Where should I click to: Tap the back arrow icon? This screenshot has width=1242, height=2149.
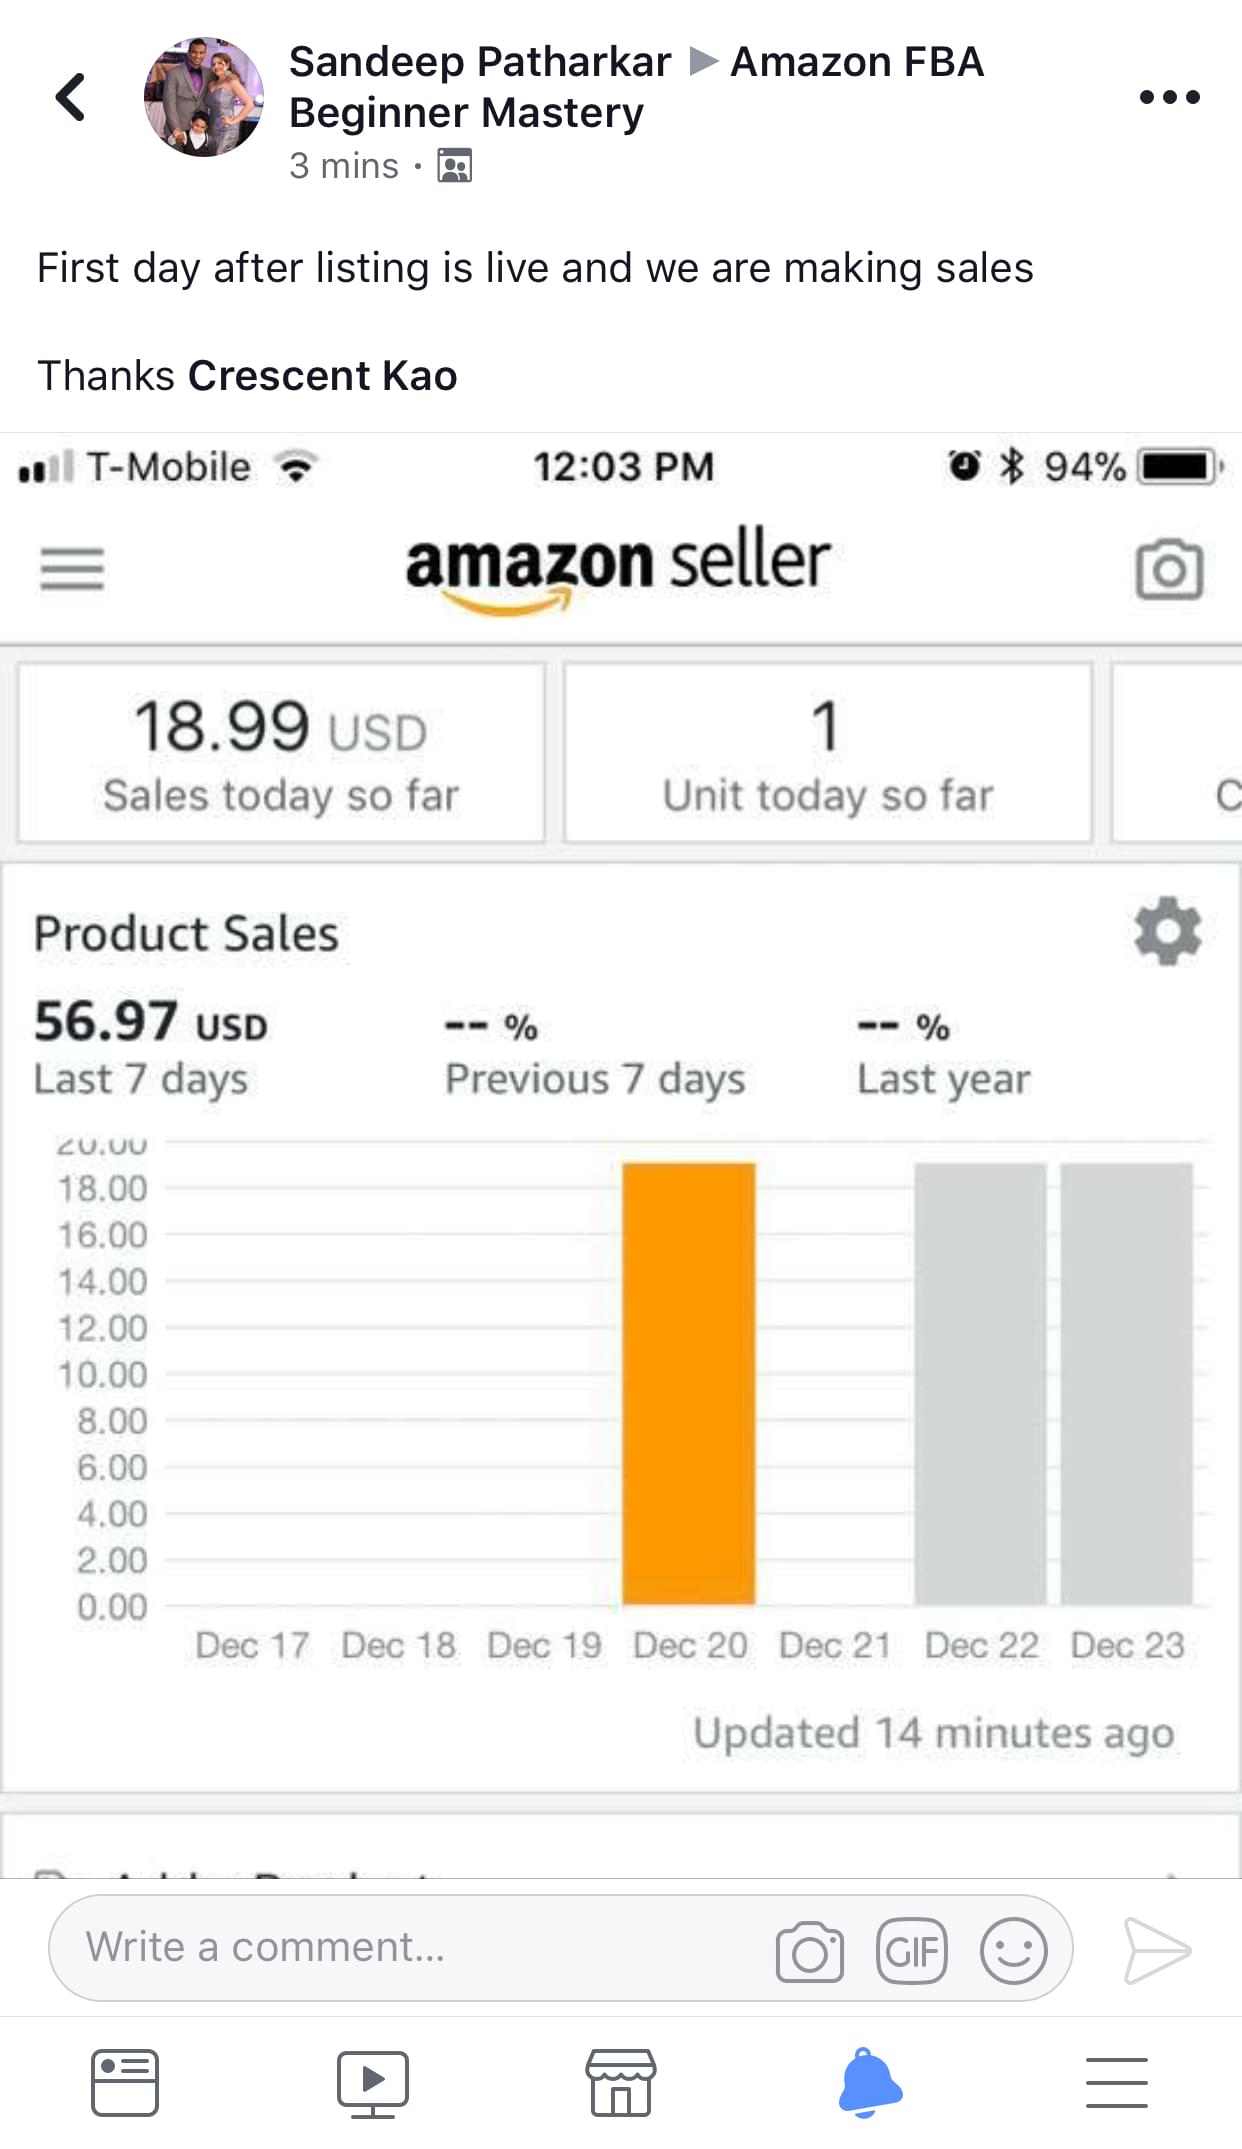pos(70,97)
